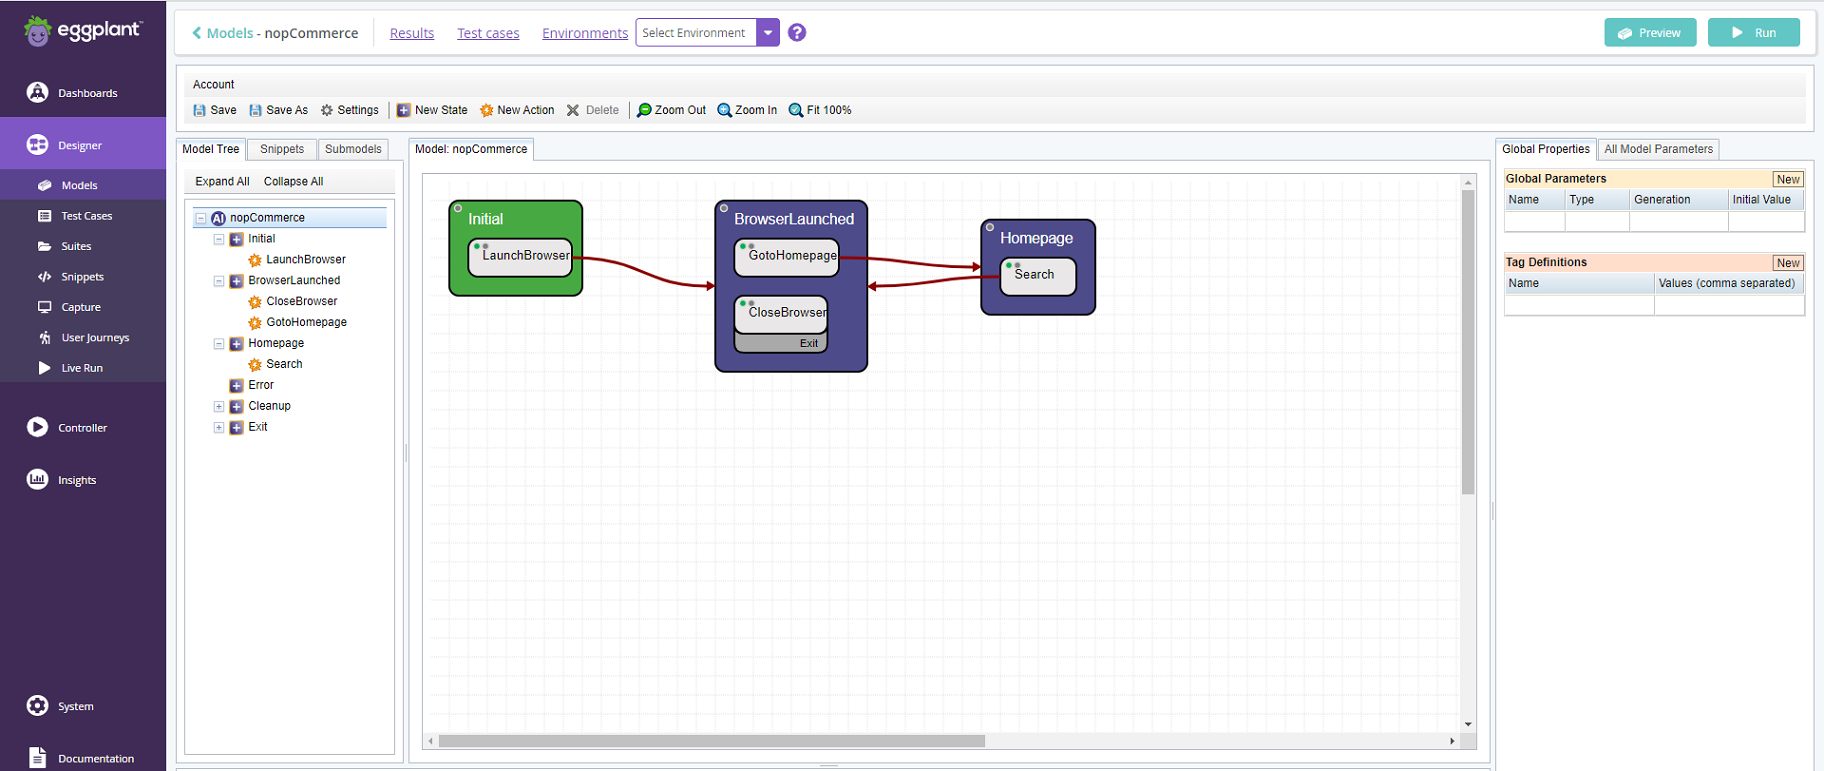Click the LaunchBrowser action node on canvas
The width and height of the screenshot is (1824, 771).
coord(520,257)
